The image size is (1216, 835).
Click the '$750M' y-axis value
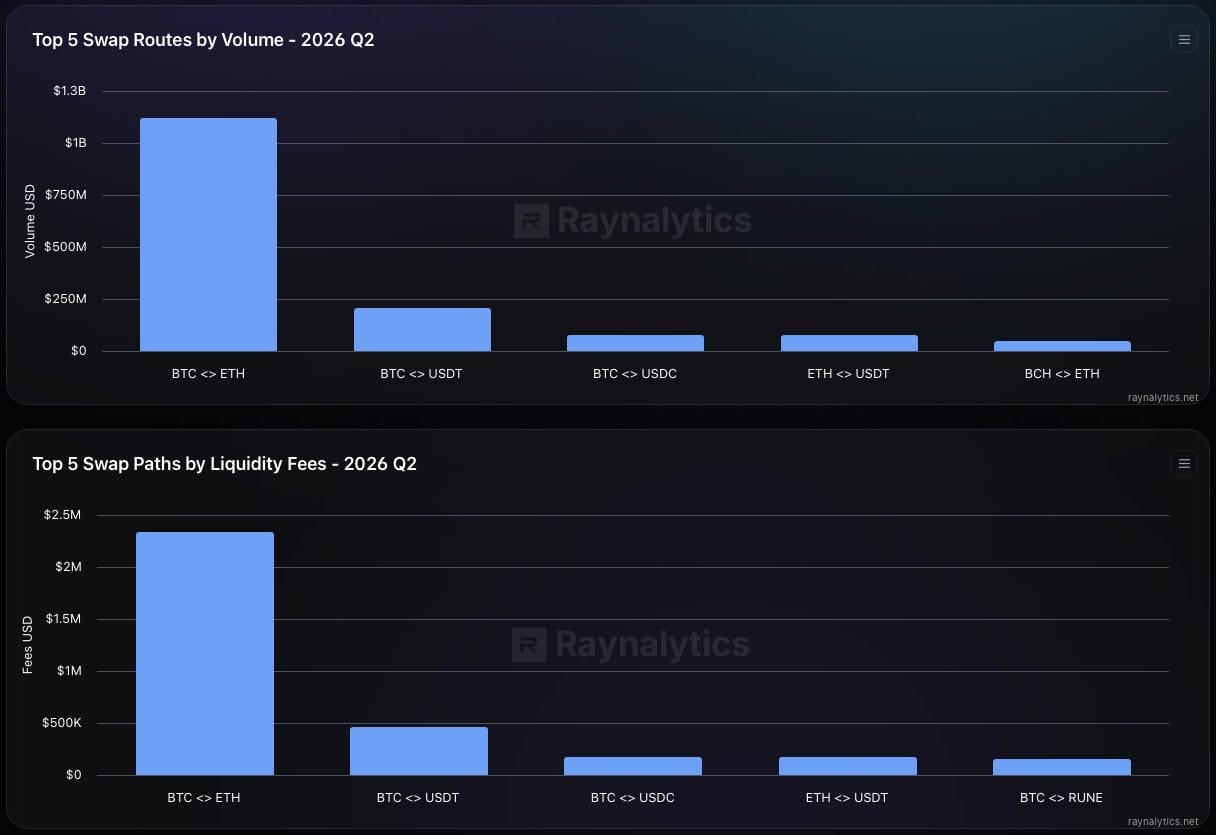pos(66,195)
